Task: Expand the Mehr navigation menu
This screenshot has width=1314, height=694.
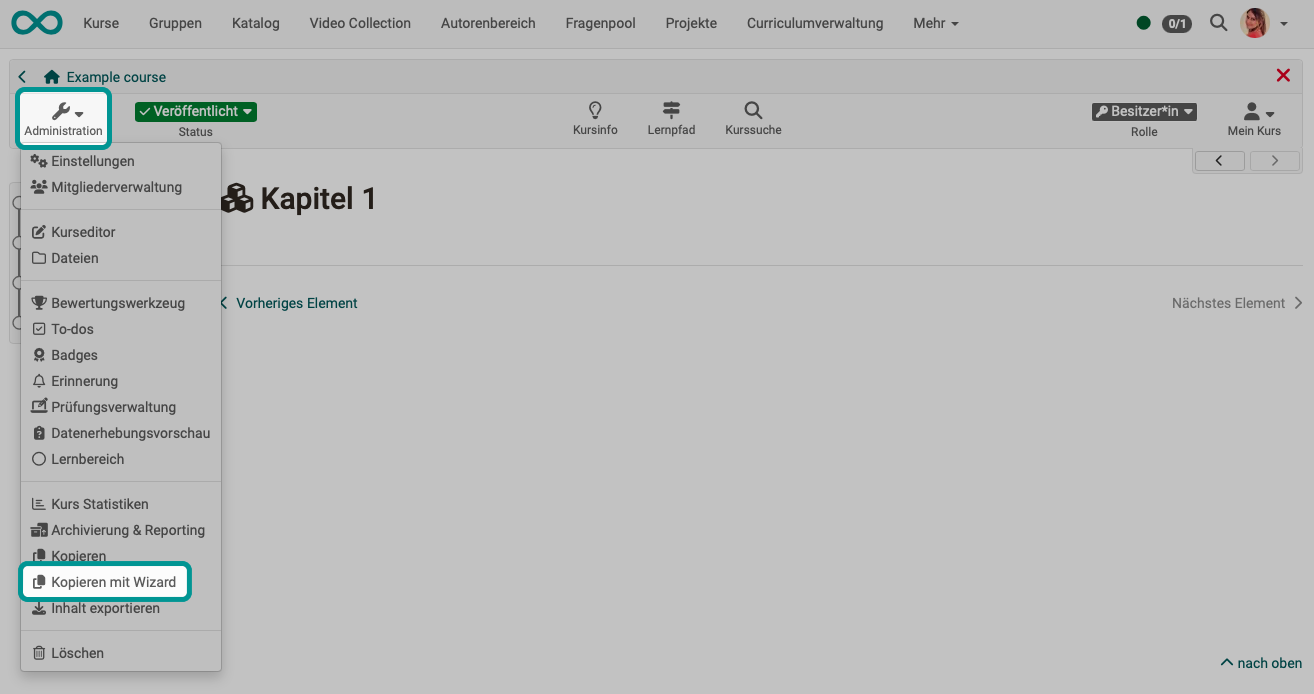Action: tap(935, 23)
